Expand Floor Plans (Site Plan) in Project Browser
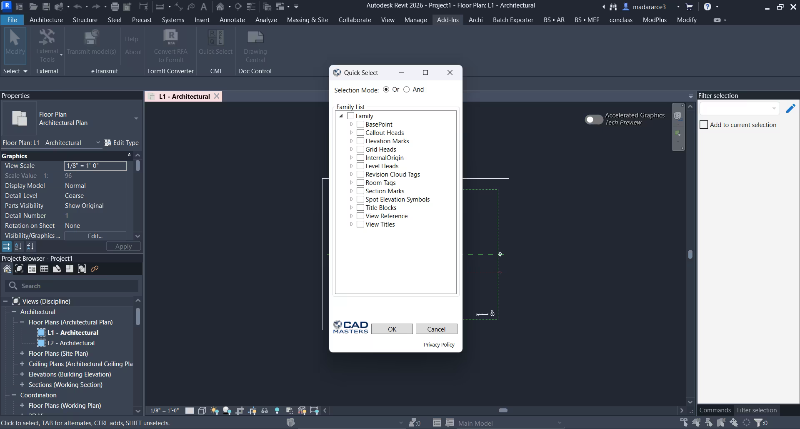 point(22,353)
